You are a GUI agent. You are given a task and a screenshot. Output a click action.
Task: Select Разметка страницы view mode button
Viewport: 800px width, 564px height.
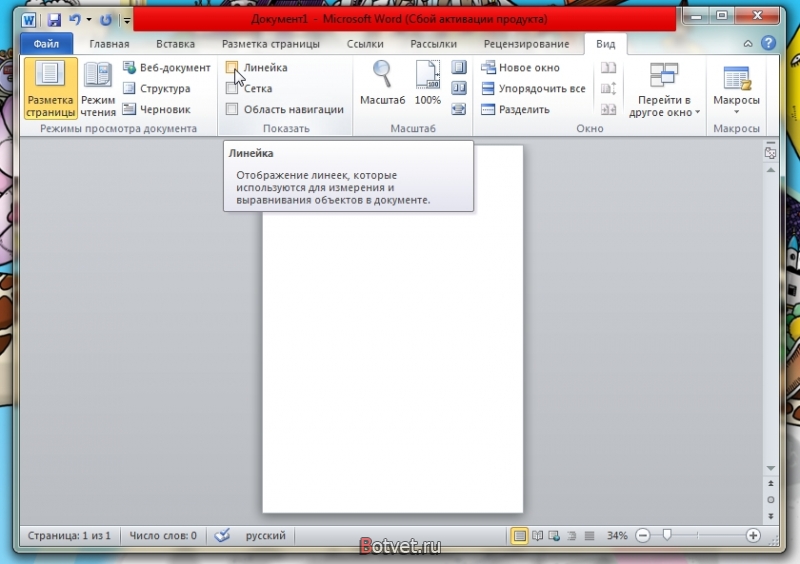(50, 89)
